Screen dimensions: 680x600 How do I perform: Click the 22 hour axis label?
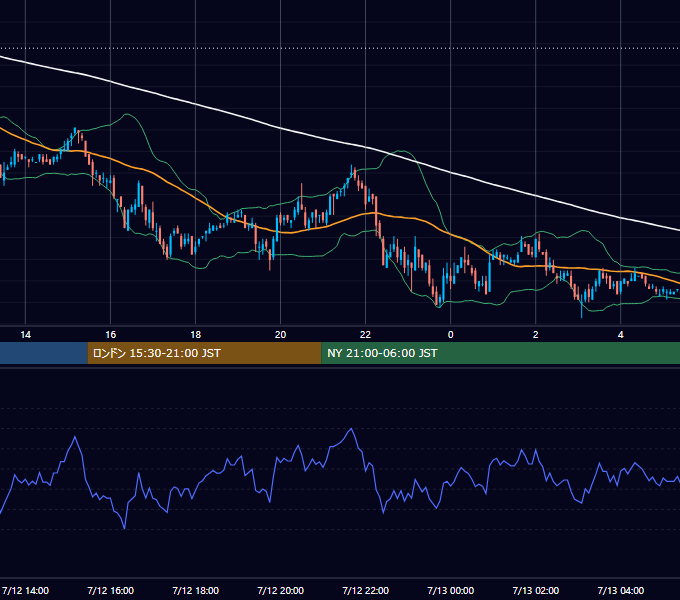click(x=366, y=335)
